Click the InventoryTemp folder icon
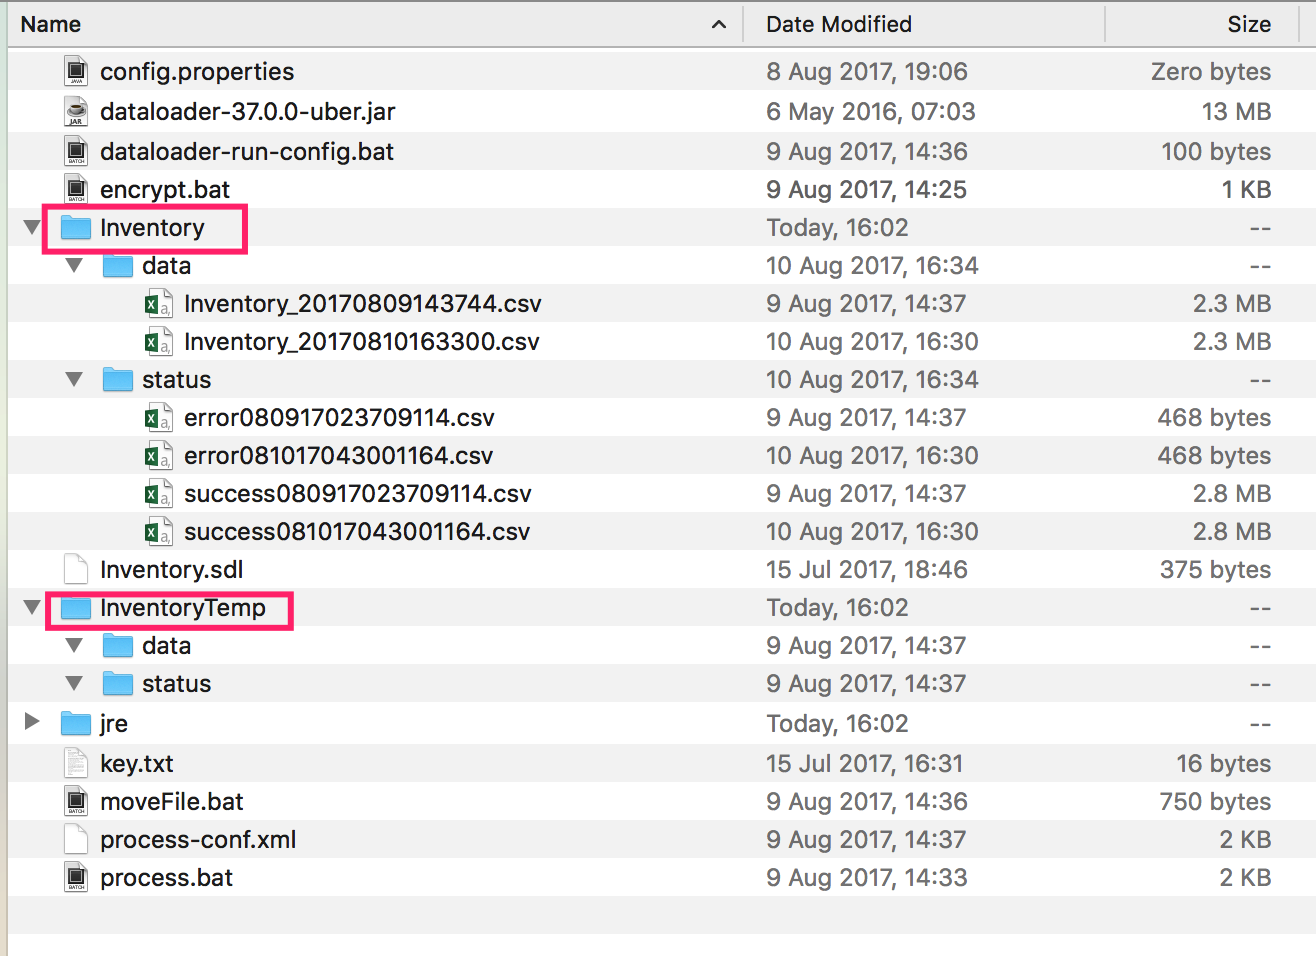1316x956 pixels. tap(76, 608)
